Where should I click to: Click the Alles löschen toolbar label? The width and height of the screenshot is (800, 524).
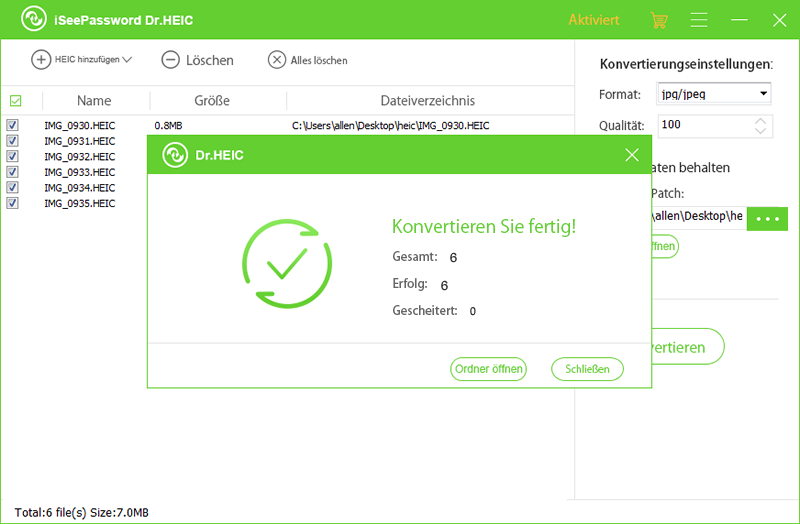(x=319, y=60)
